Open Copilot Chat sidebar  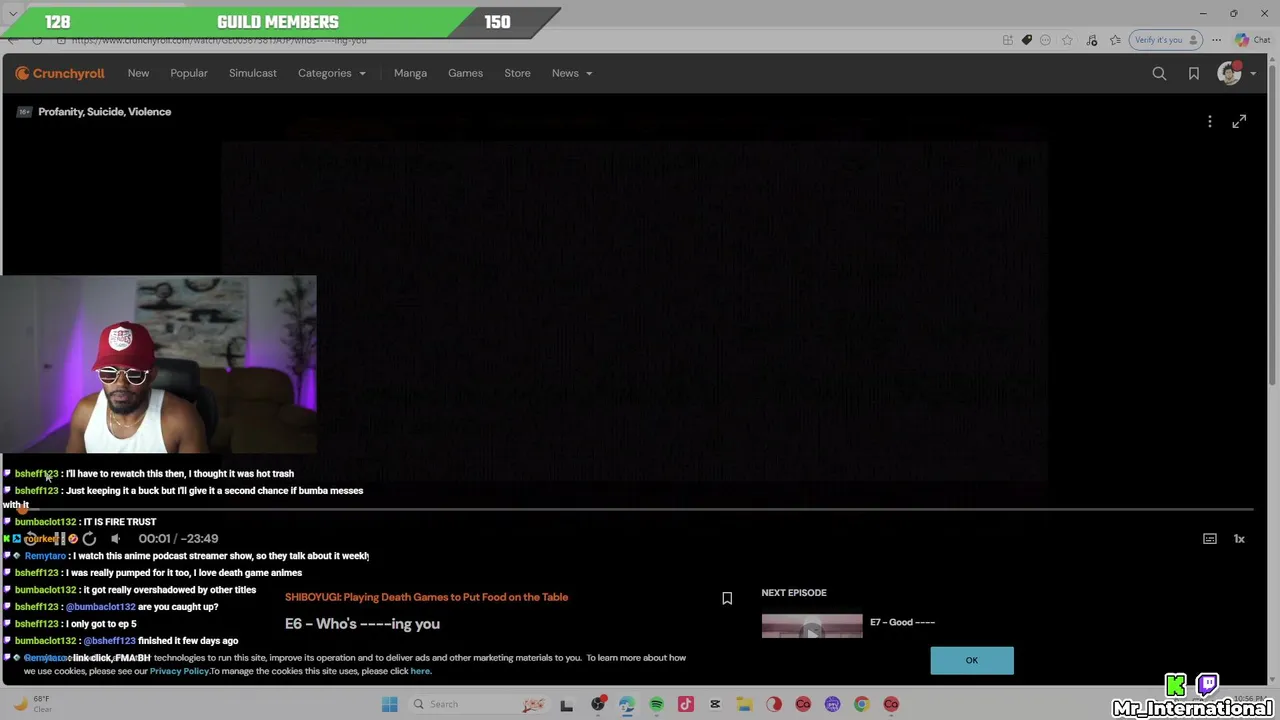pyautogui.click(x=1252, y=40)
